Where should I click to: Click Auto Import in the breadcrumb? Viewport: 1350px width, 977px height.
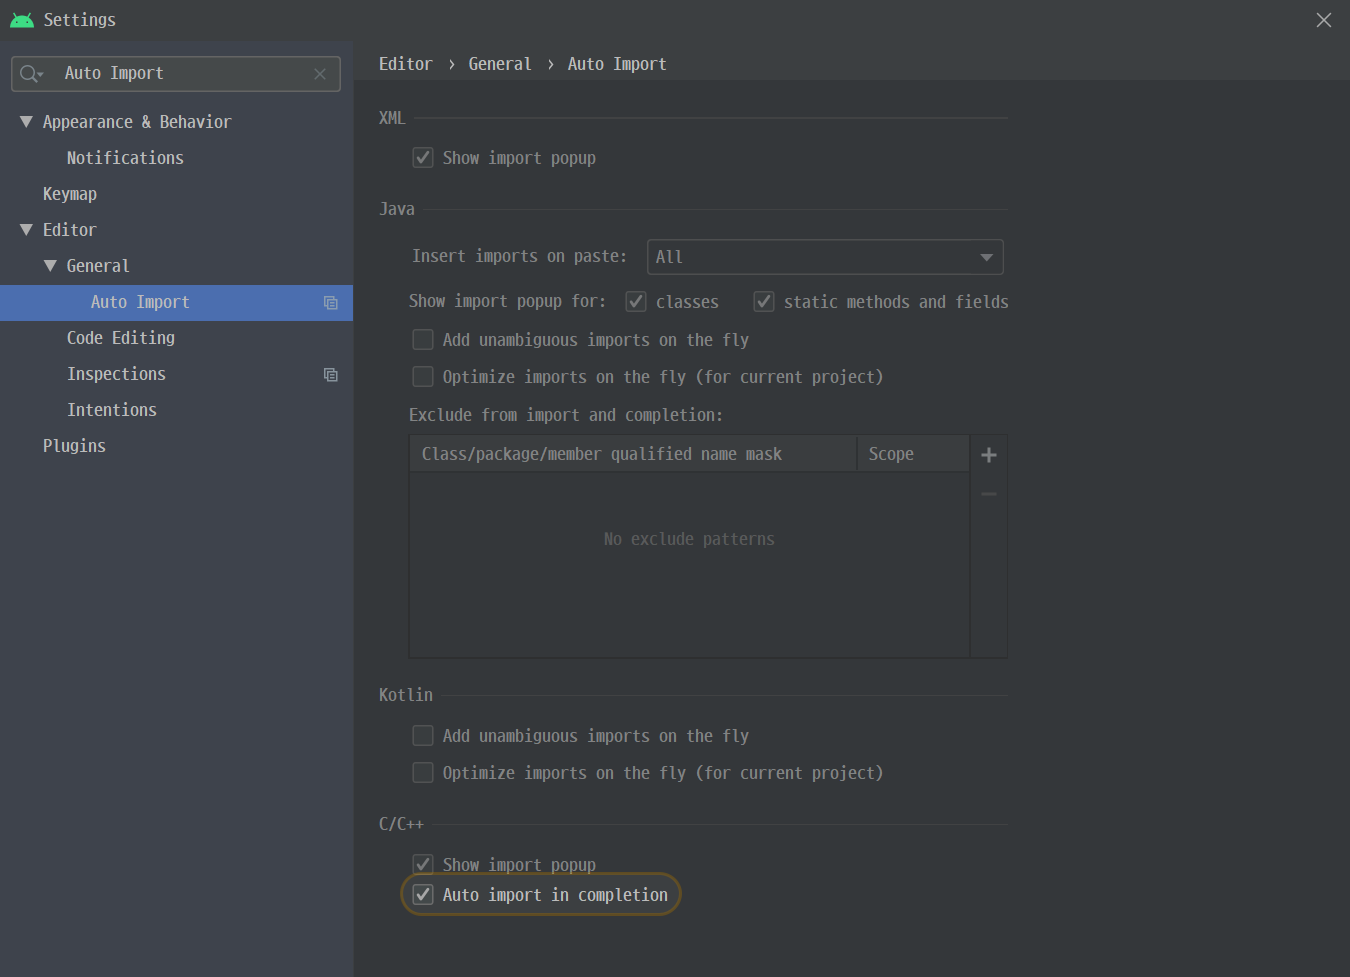(x=617, y=64)
